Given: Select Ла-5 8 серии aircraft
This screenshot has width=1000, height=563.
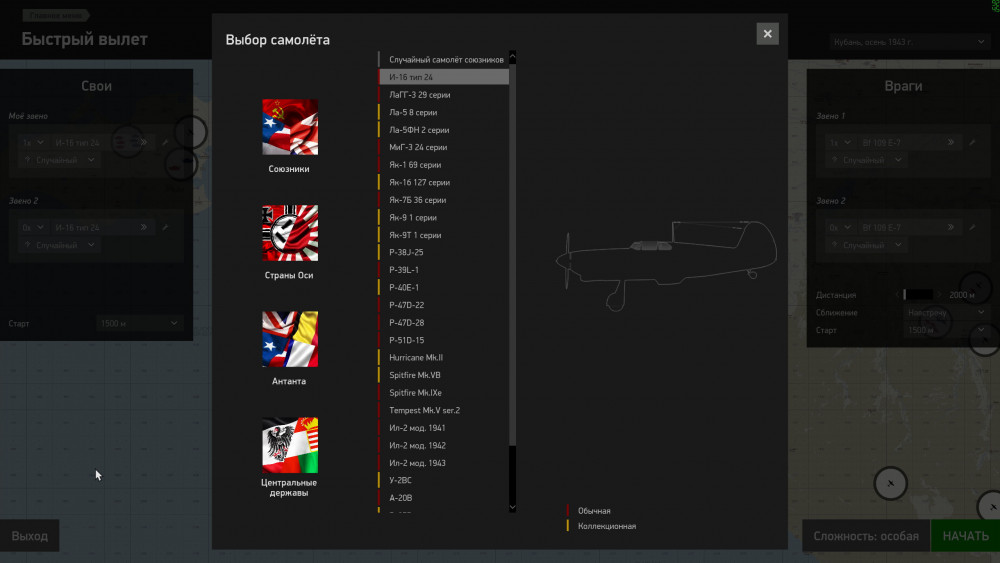Looking at the screenshot, I should 443,112.
